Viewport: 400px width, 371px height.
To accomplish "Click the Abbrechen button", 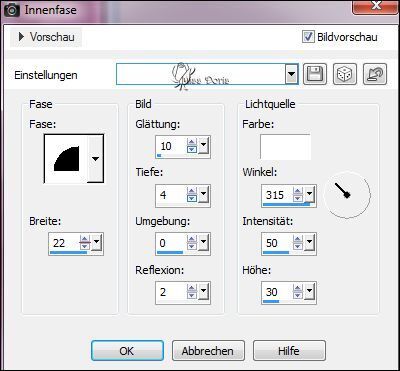I will tap(208, 351).
